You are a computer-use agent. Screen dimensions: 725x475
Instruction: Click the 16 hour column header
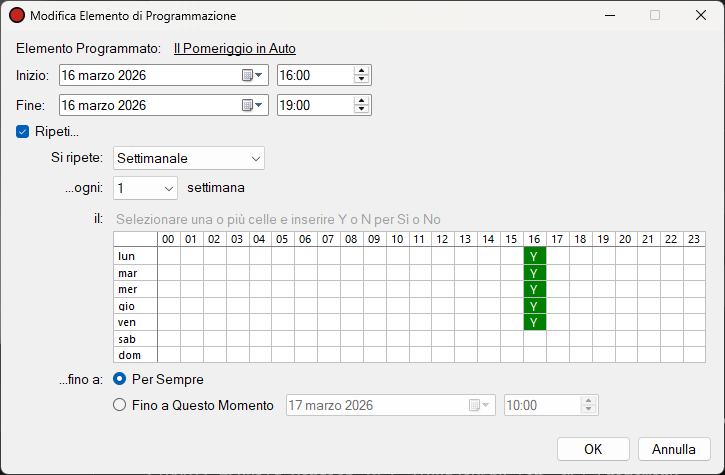(x=535, y=239)
